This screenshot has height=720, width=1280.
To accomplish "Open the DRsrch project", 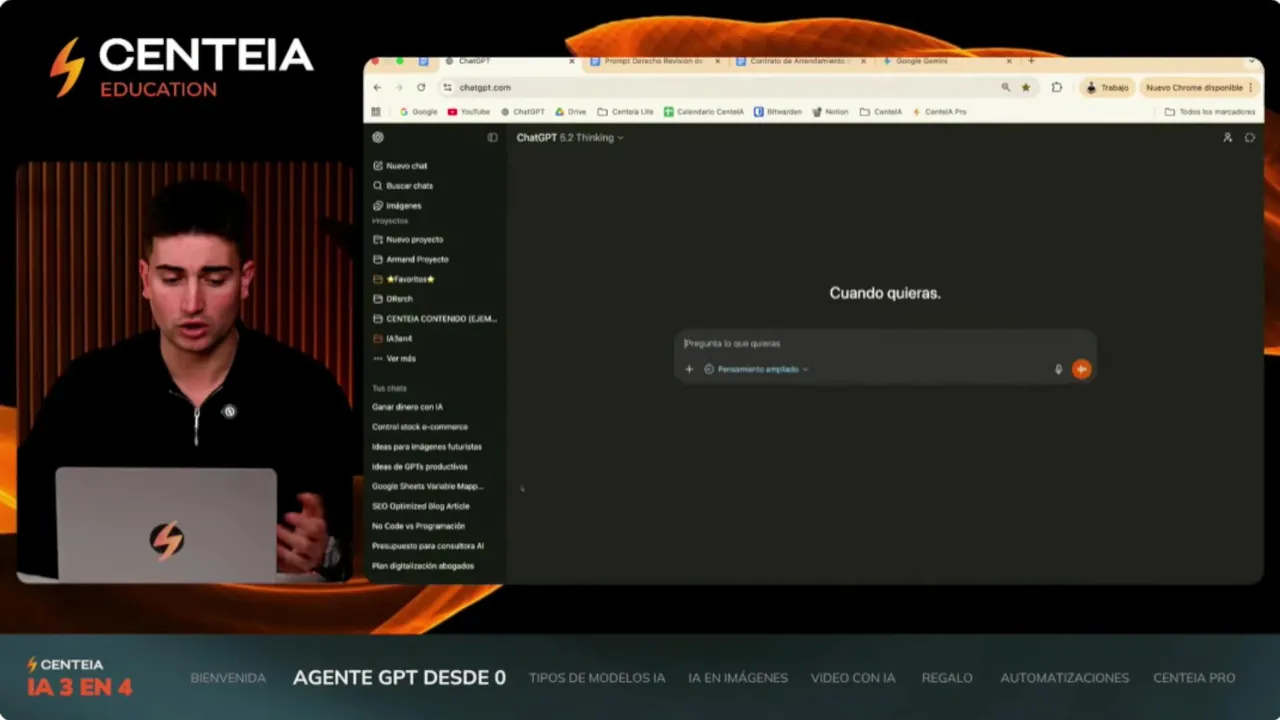I will point(393,299).
